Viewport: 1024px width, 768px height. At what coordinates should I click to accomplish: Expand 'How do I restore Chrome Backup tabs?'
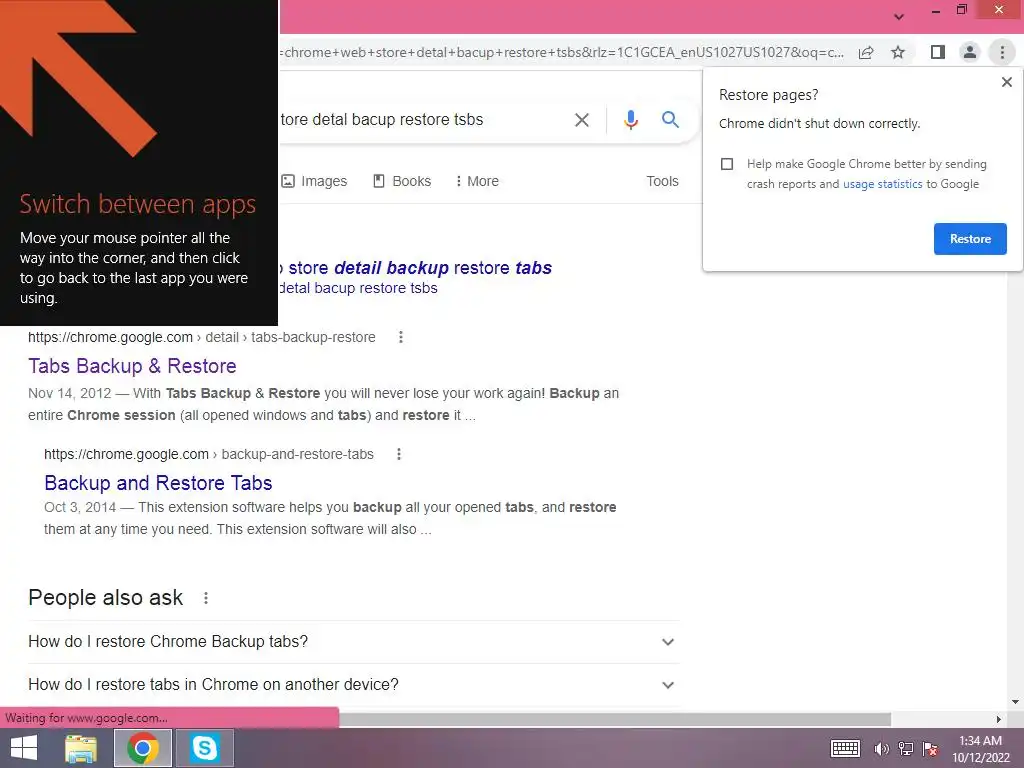[354, 641]
